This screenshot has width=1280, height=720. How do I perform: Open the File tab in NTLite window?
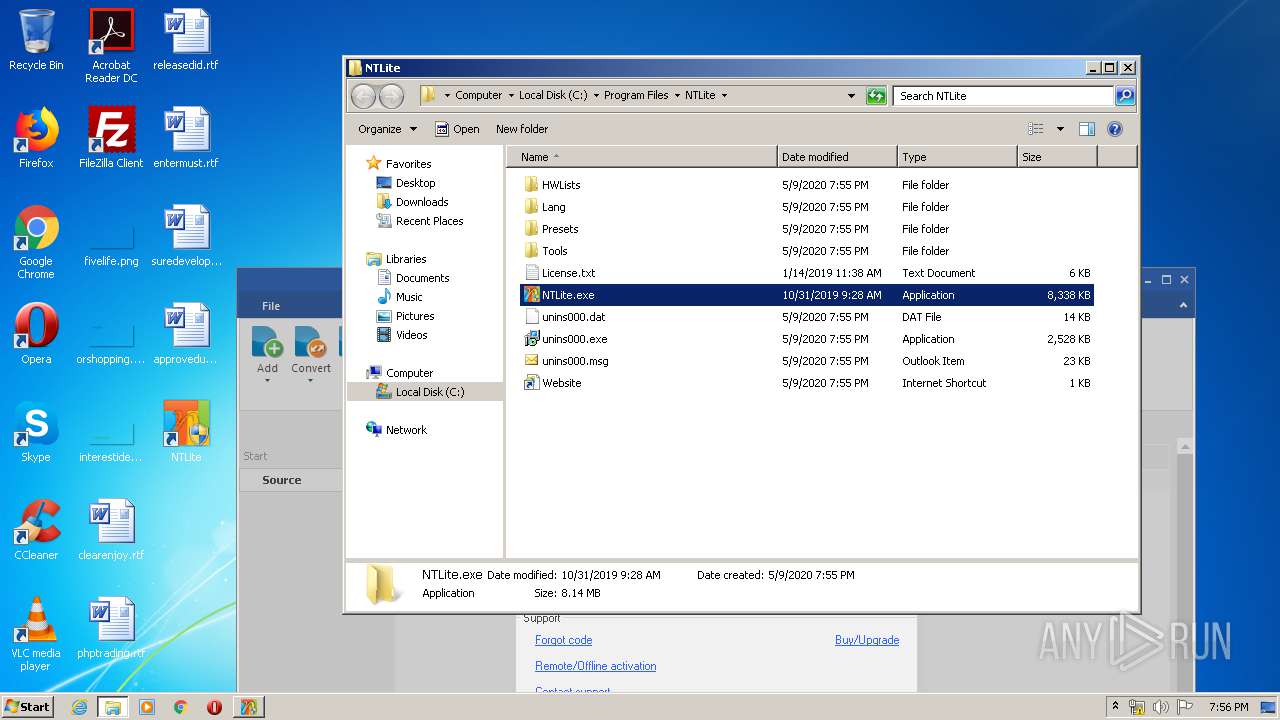tap(271, 306)
